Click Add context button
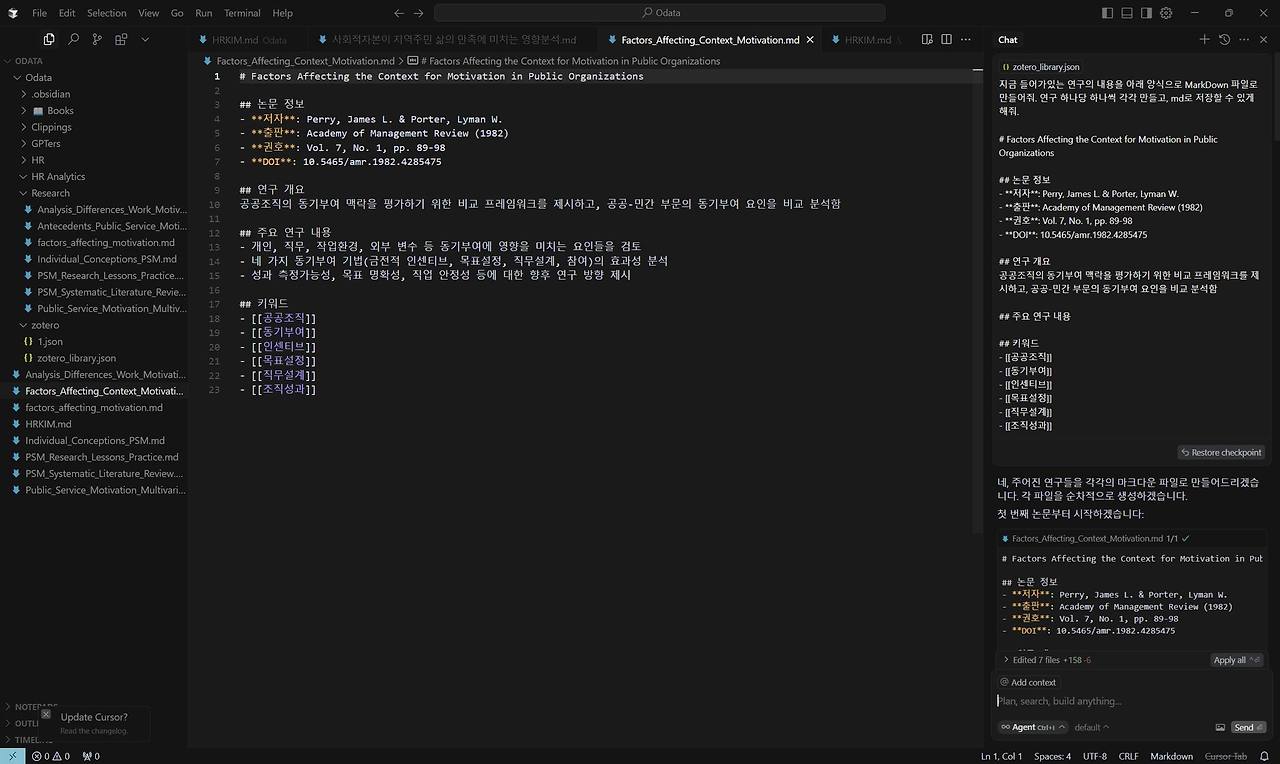Screen dimensions: 1280x764 (x=1028, y=682)
